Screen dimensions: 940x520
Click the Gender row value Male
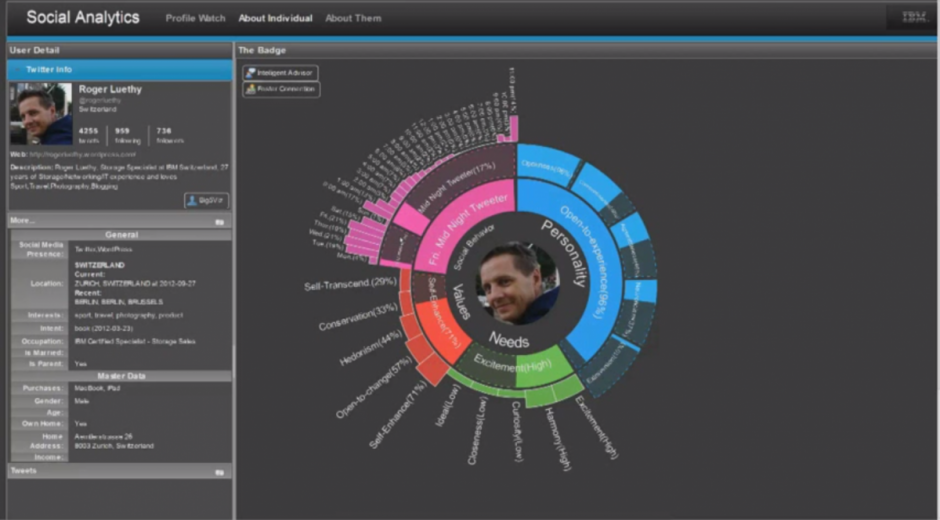point(82,401)
